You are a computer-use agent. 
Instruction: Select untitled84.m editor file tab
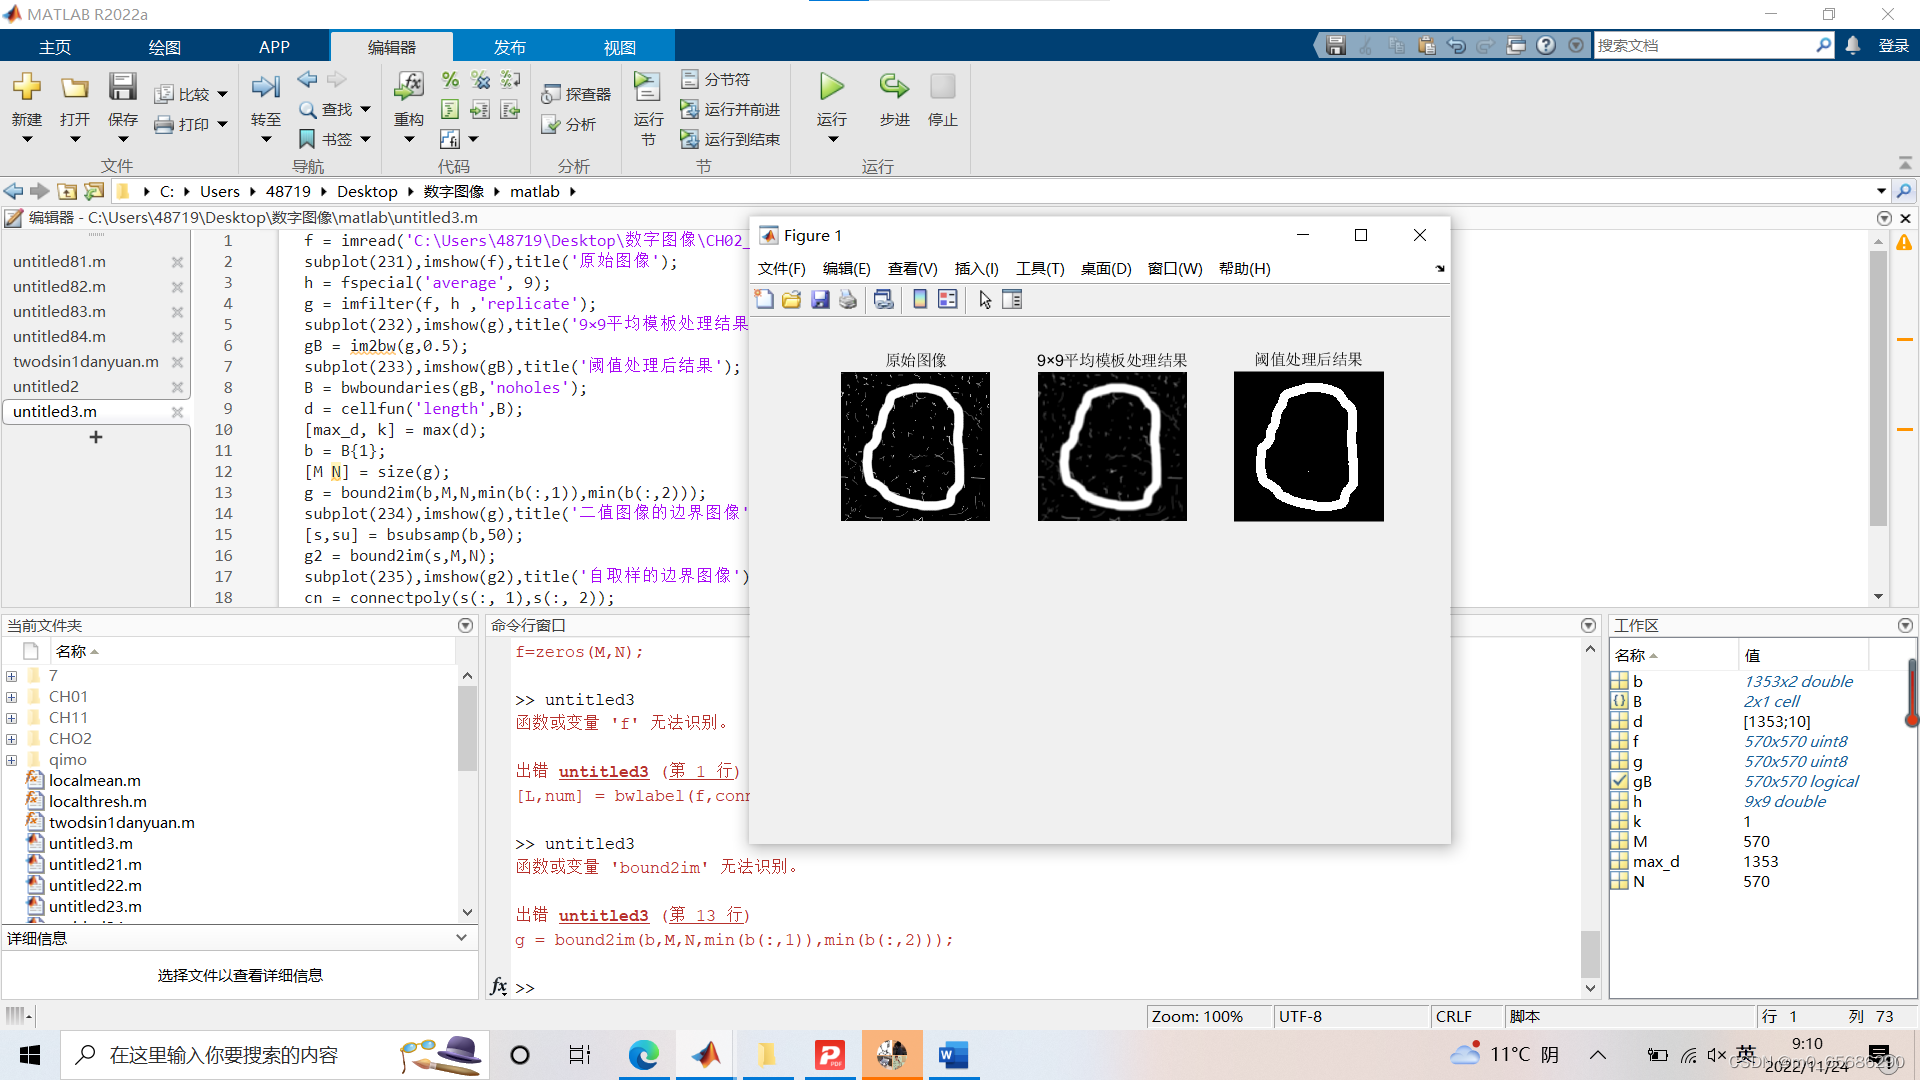(59, 336)
